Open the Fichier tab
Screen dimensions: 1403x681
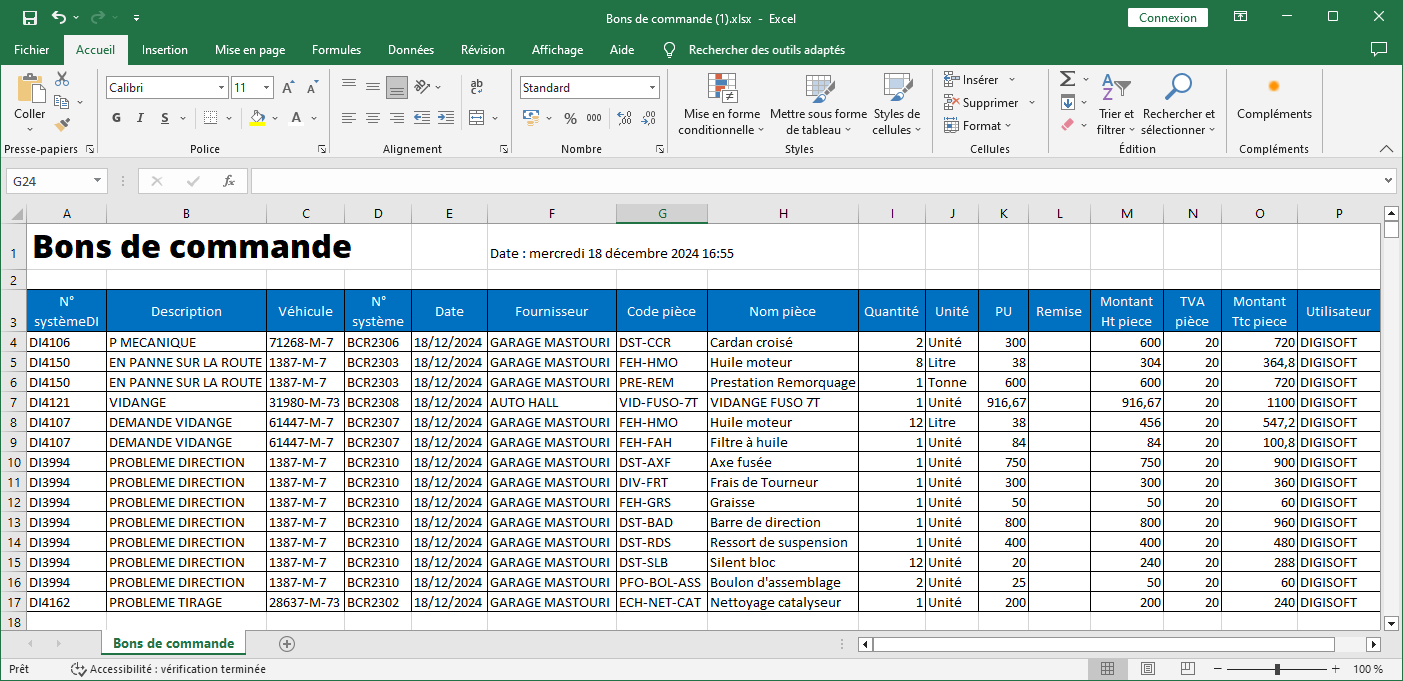[32, 50]
